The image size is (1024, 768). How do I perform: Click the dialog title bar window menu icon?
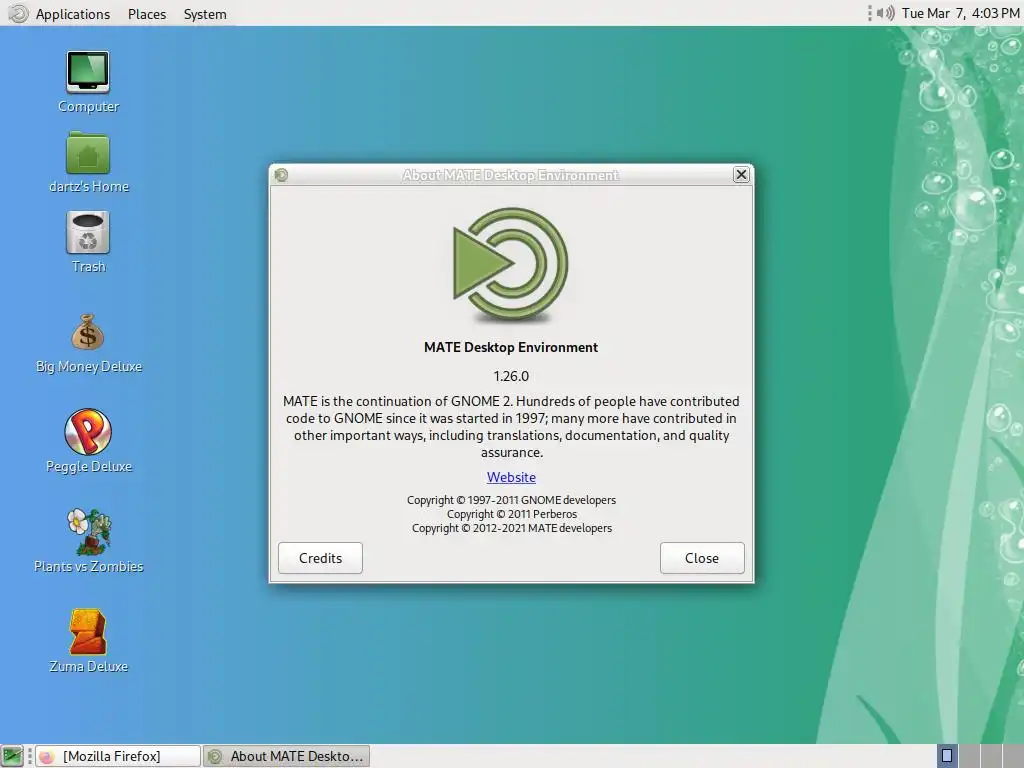(x=281, y=175)
